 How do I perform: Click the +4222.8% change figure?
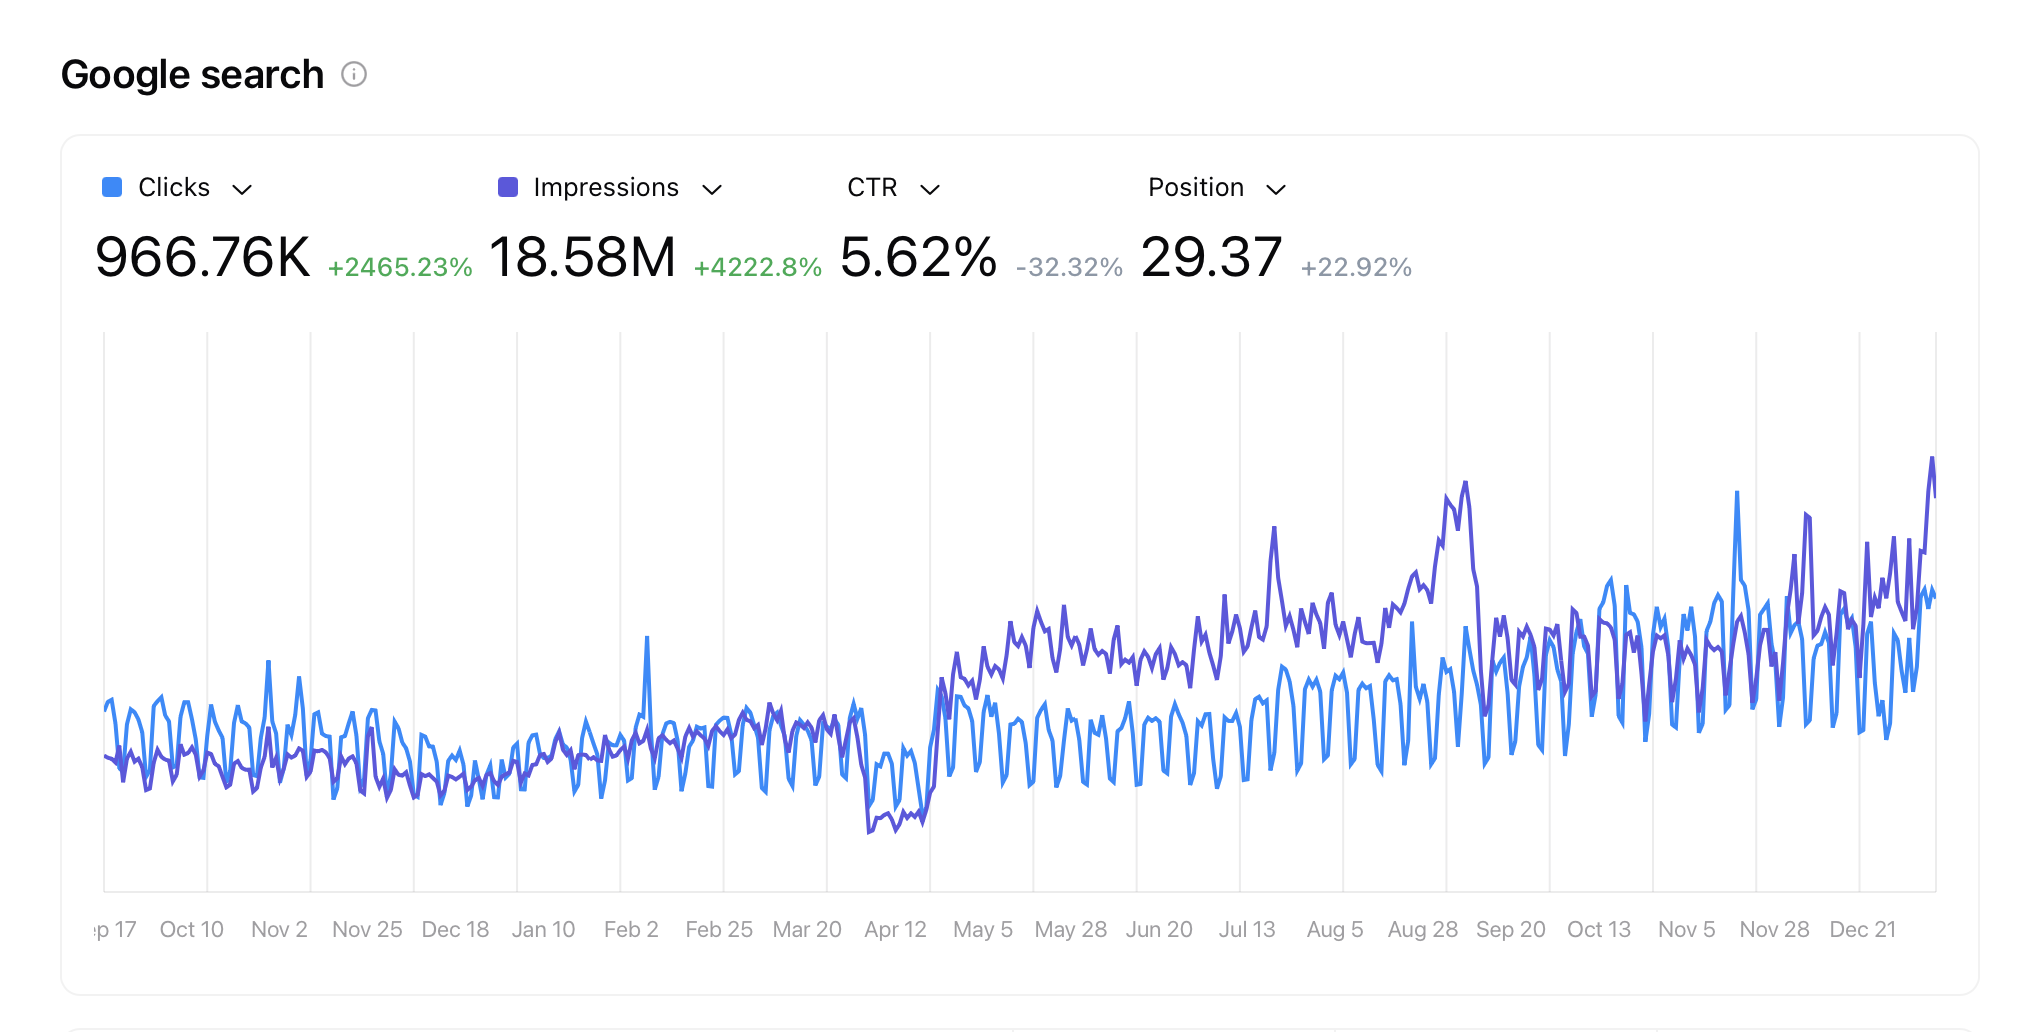tap(758, 267)
